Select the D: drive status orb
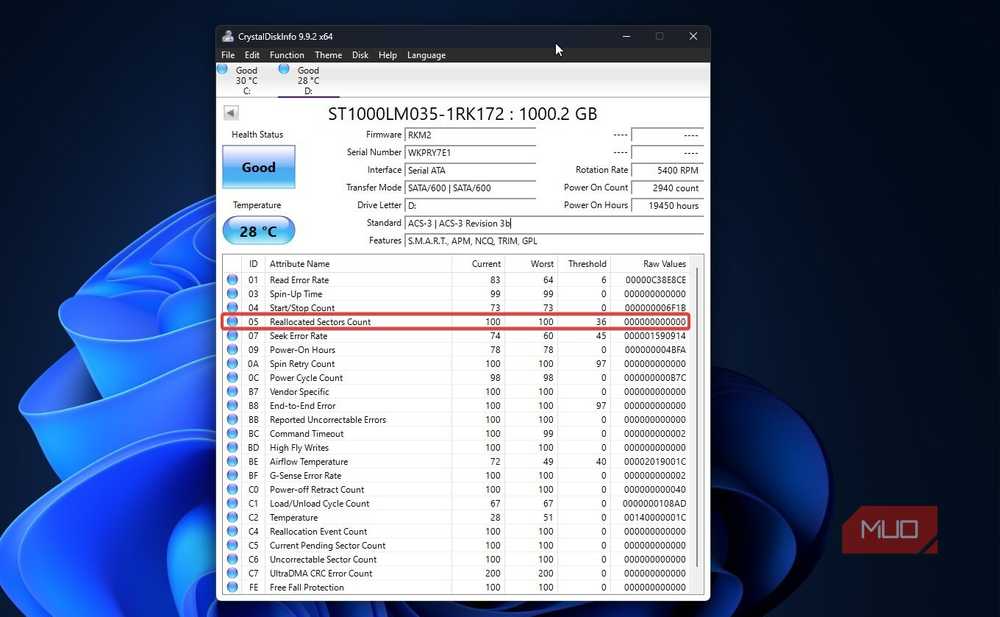The width and height of the screenshot is (1000, 617). pyautogui.click(x=284, y=69)
